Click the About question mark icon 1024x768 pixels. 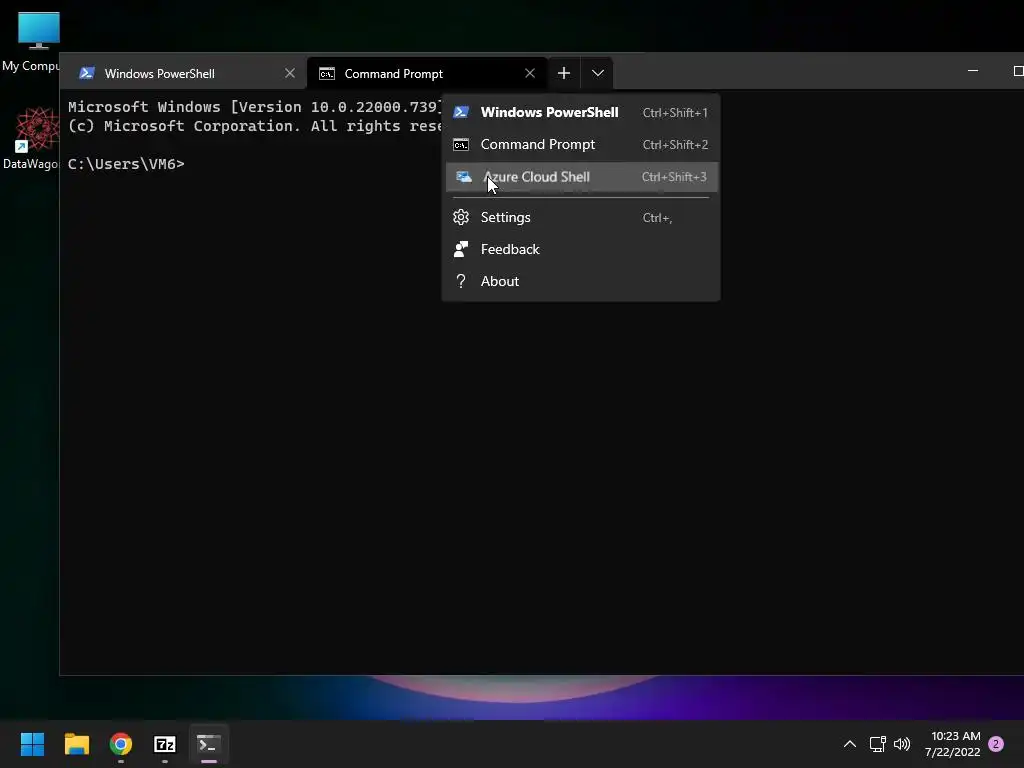tap(461, 281)
